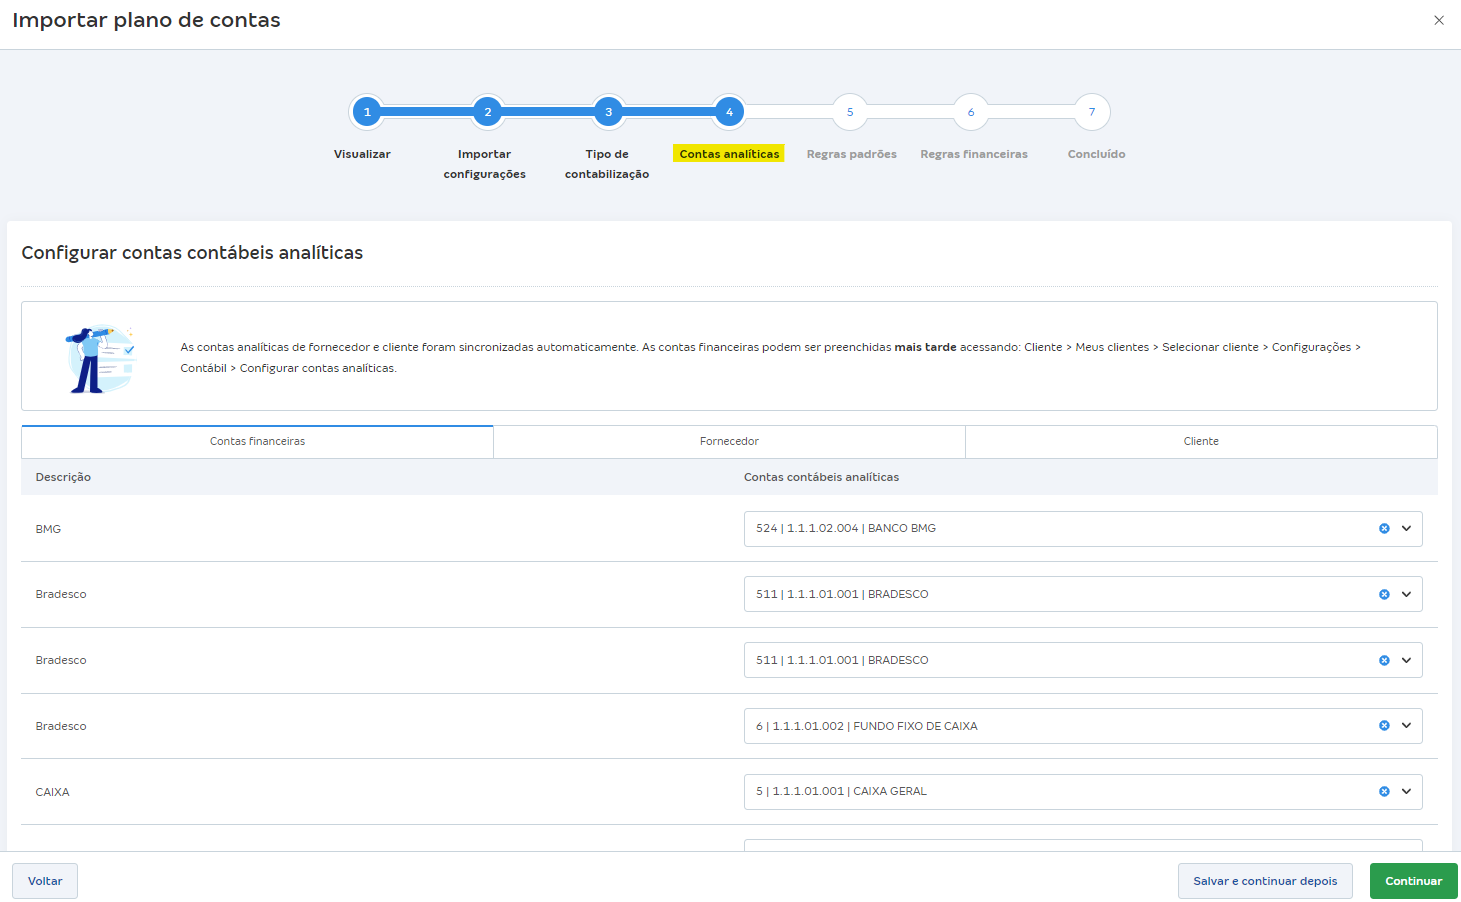The width and height of the screenshot is (1461, 902).
Task: Click the illustration in the info banner
Action: pos(101,358)
